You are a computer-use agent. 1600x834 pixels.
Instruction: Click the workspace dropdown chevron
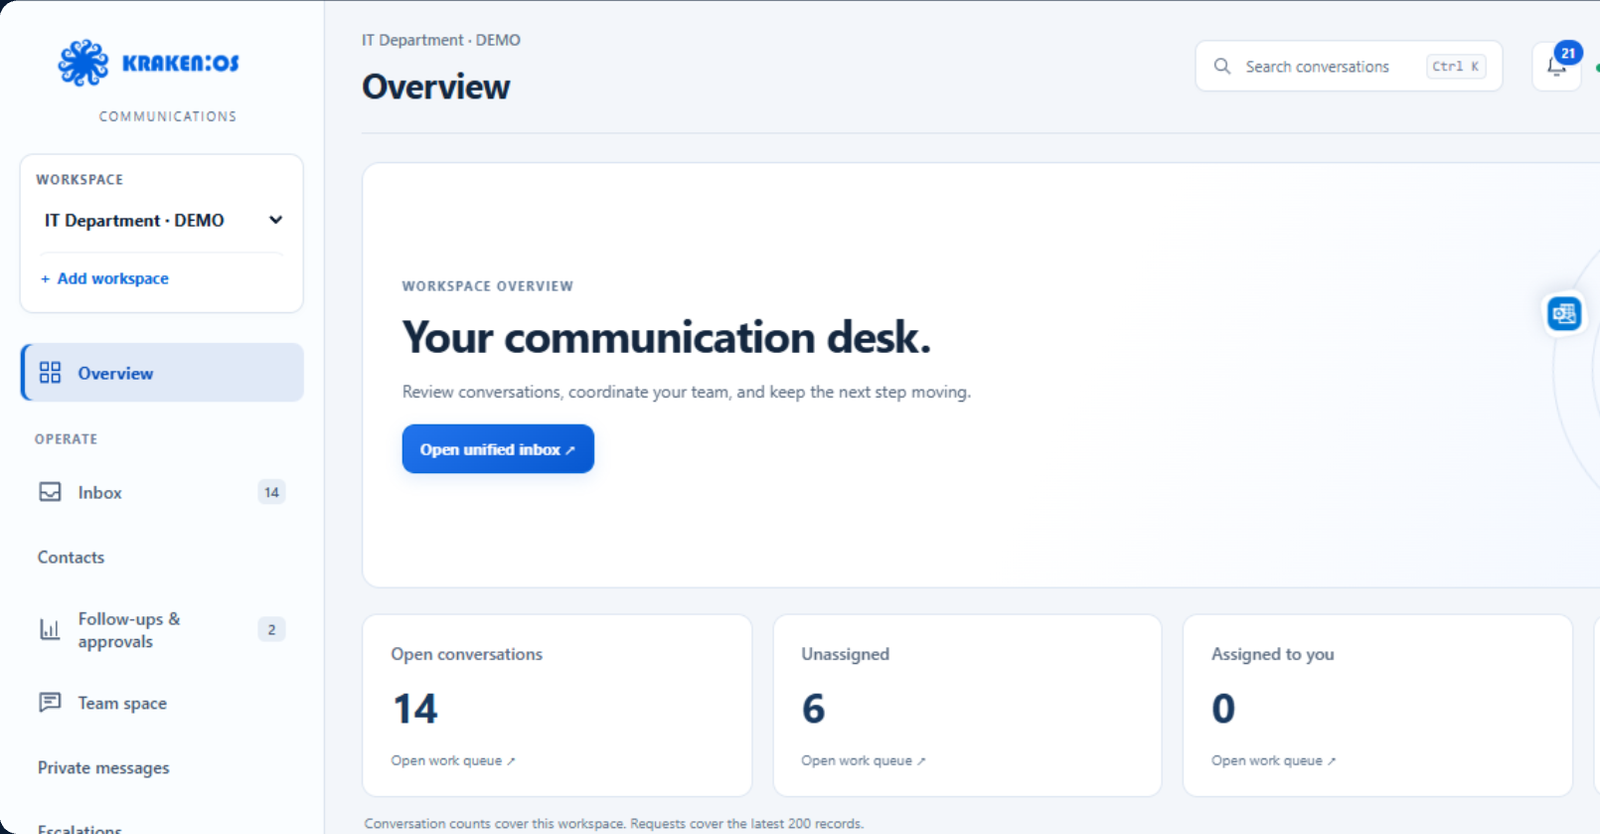click(275, 220)
